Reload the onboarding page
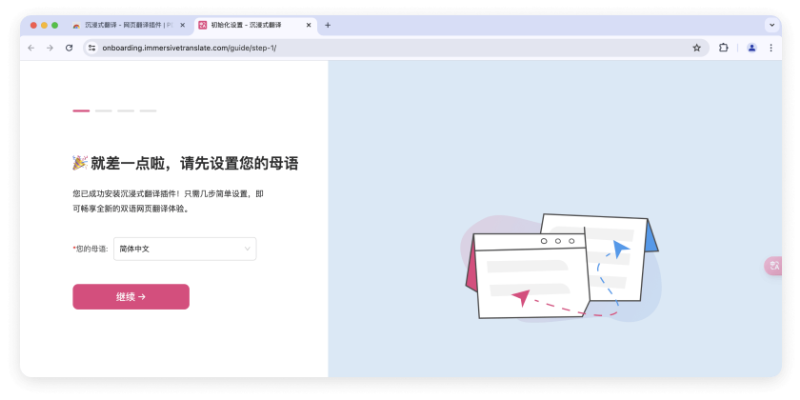Image resolution: width=800 pixels, height=400 pixels. (69, 48)
